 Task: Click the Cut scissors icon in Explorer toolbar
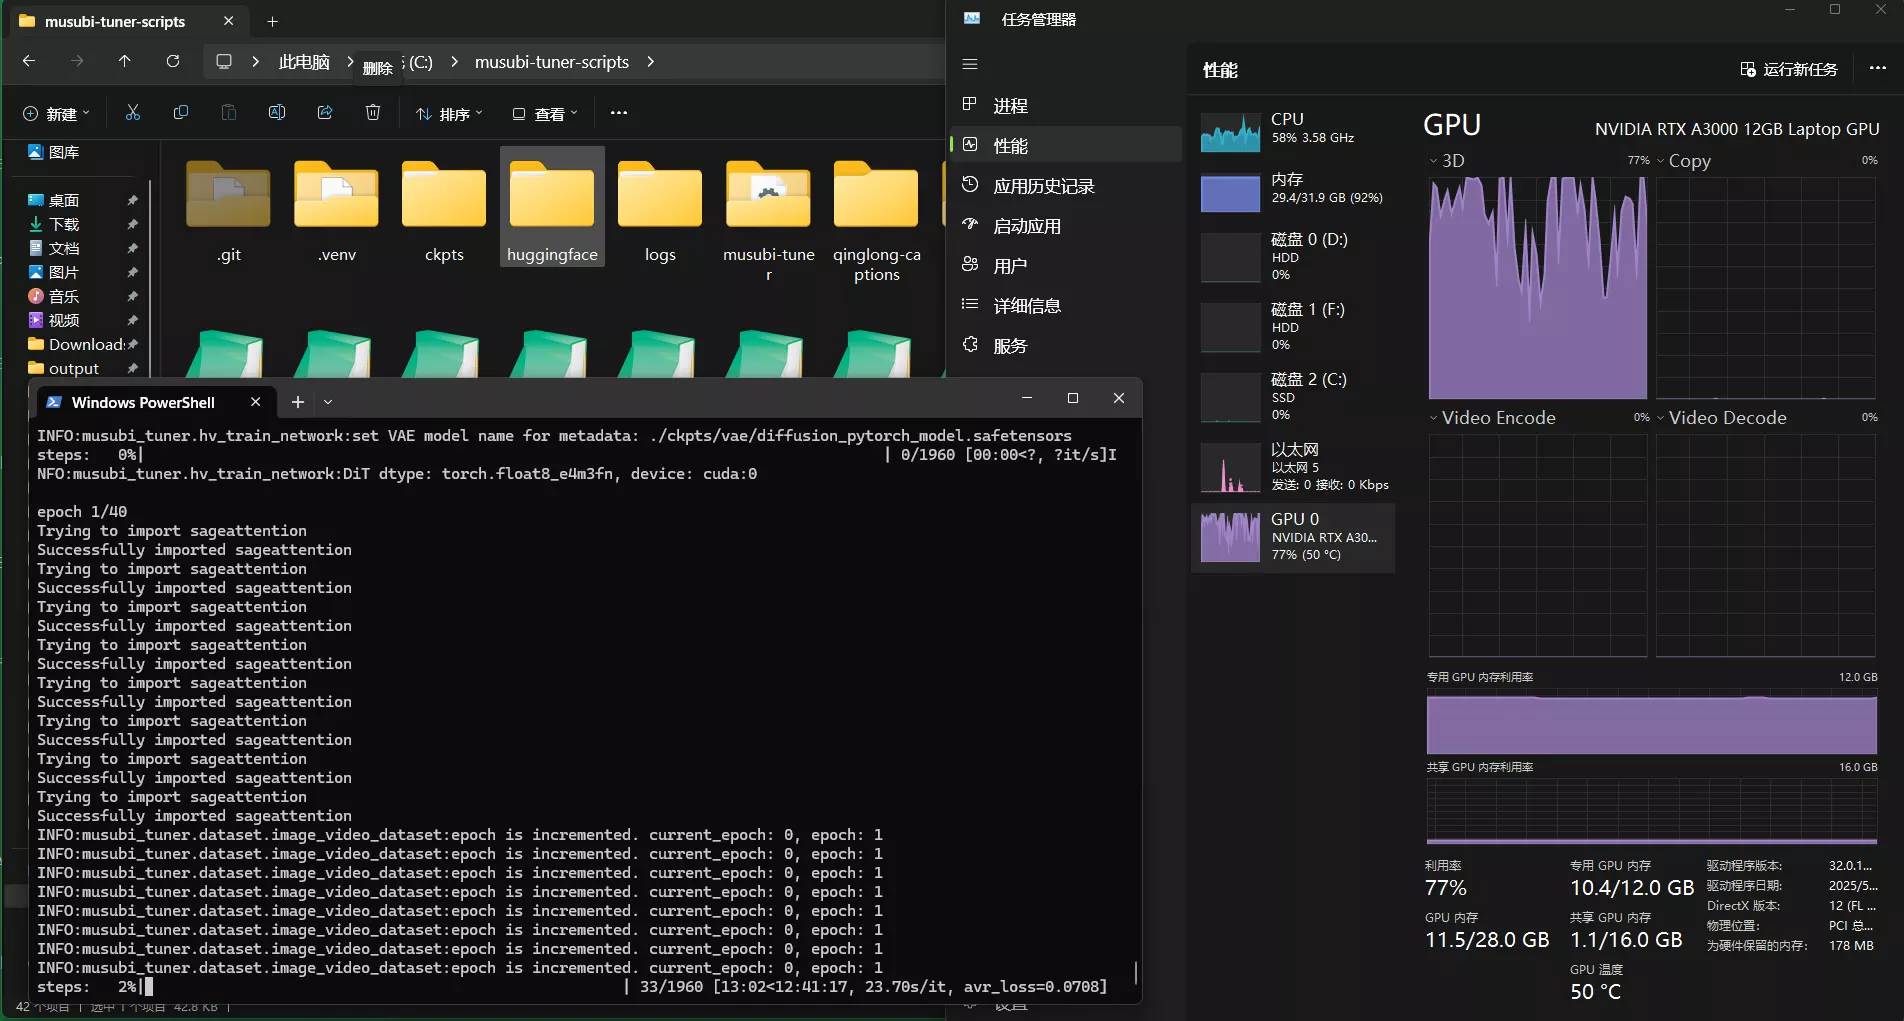click(133, 113)
